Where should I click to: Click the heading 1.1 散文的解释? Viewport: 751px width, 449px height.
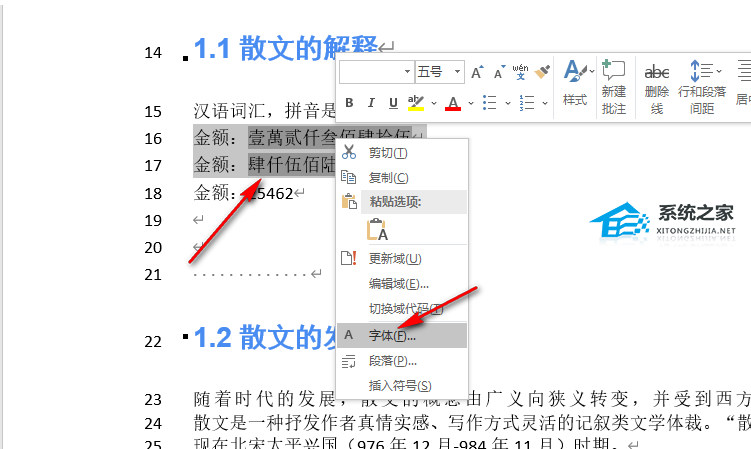[x=286, y=48]
